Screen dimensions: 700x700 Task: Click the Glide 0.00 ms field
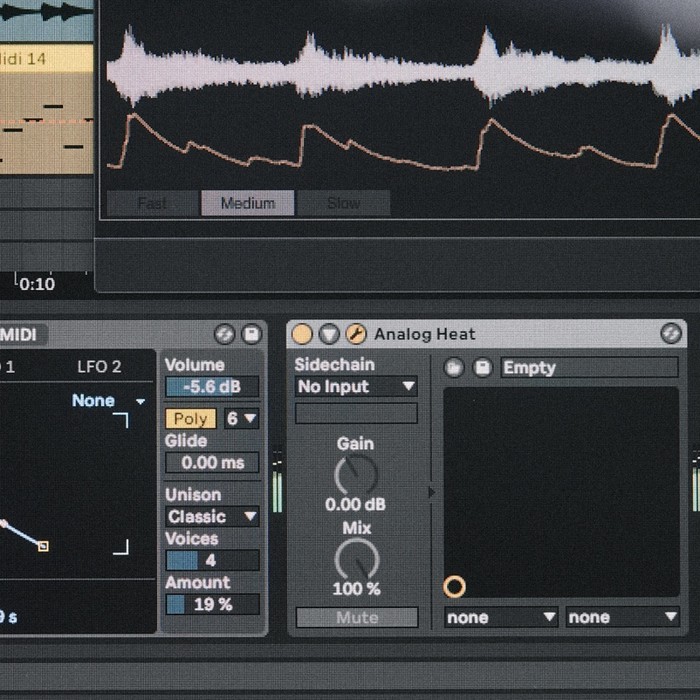(212, 462)
